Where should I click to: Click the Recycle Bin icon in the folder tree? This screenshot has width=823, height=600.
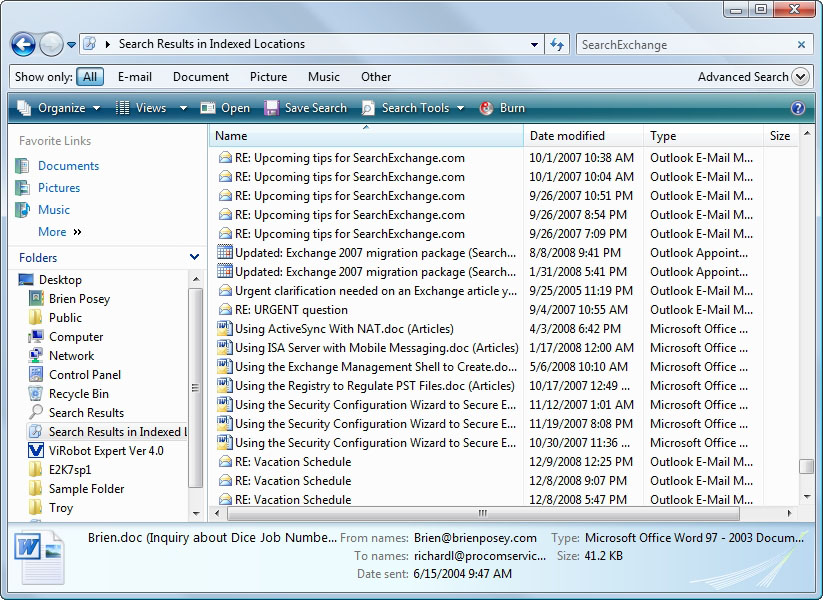coord(37,394)
